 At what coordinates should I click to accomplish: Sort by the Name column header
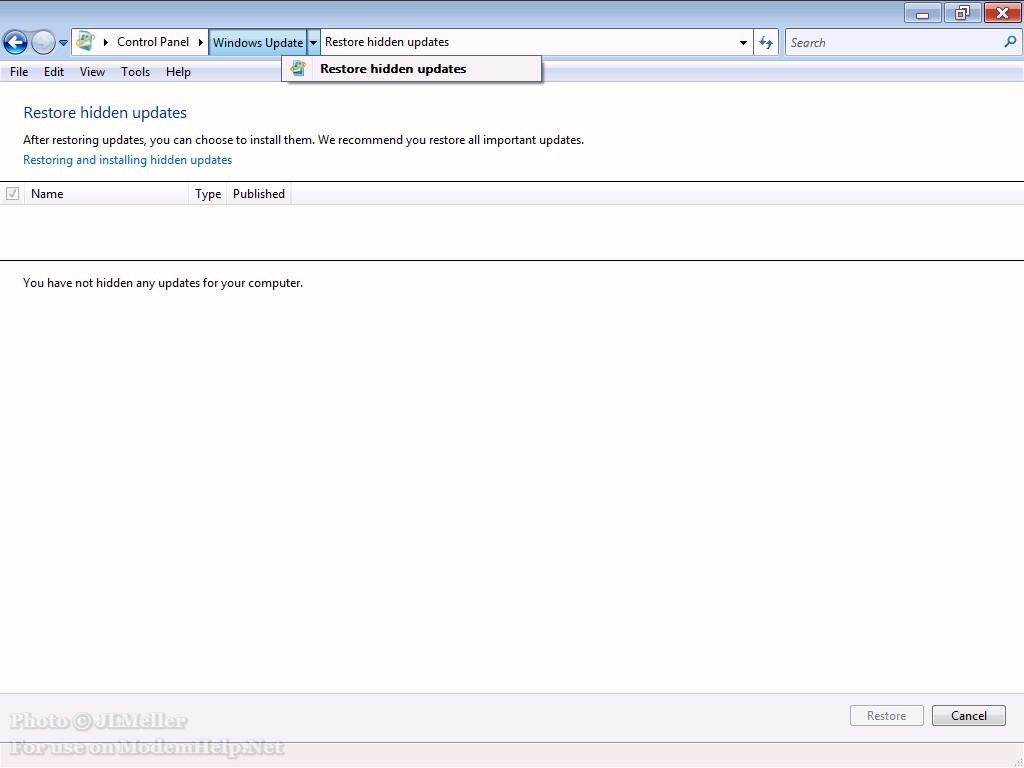click(x=107, y=194)
